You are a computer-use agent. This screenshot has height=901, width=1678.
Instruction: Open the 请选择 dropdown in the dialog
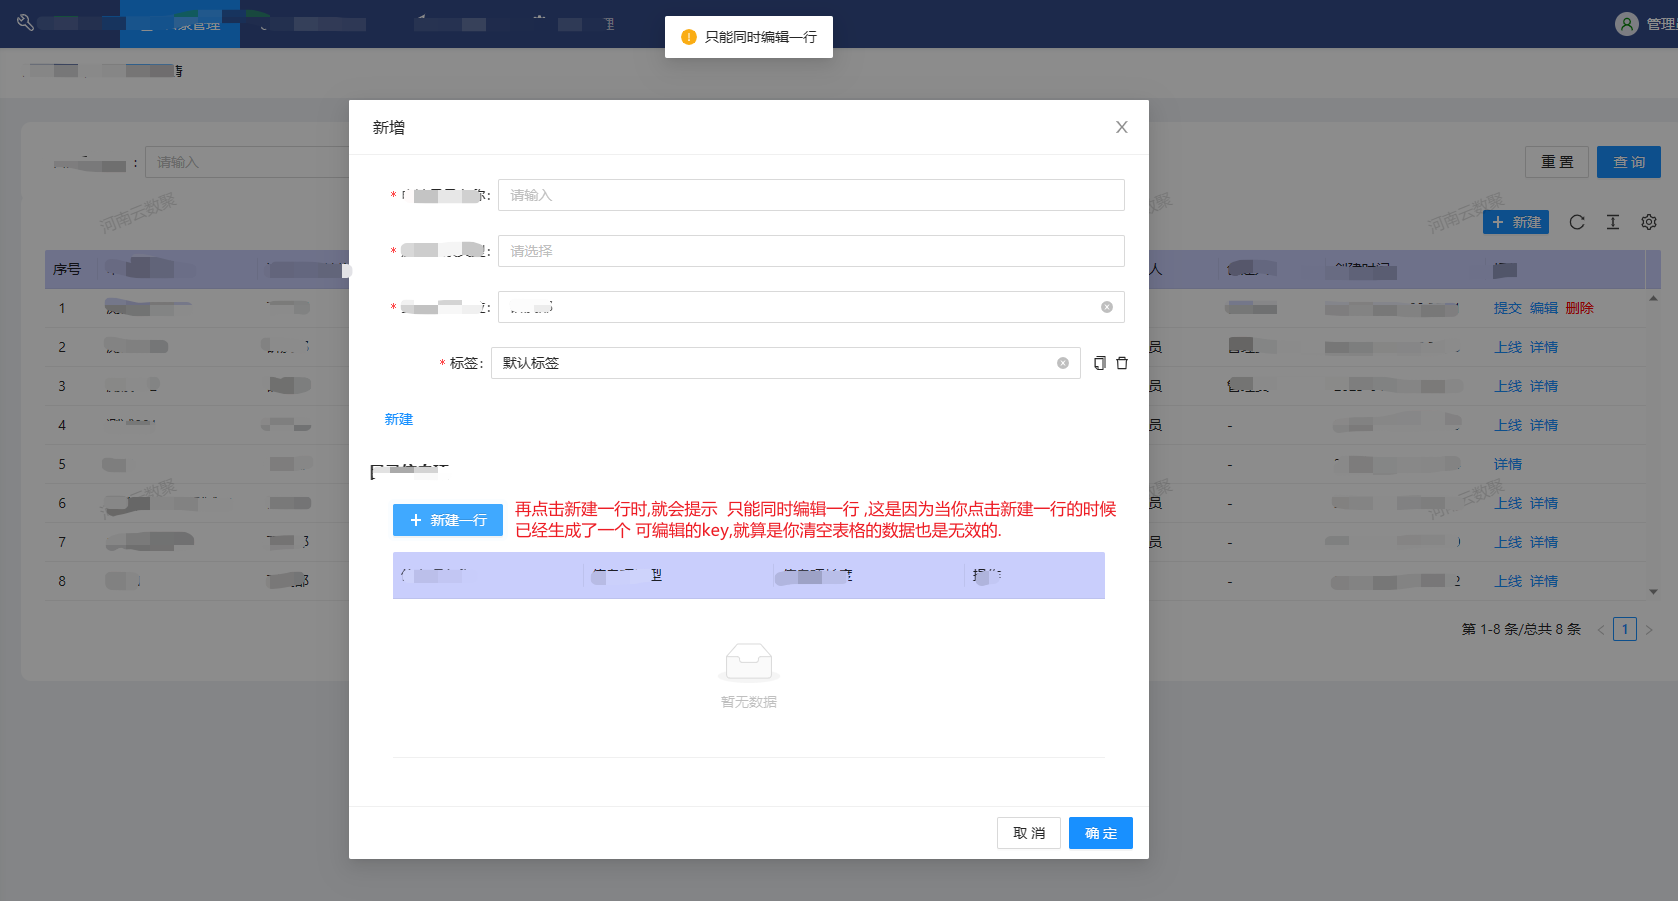811,251
